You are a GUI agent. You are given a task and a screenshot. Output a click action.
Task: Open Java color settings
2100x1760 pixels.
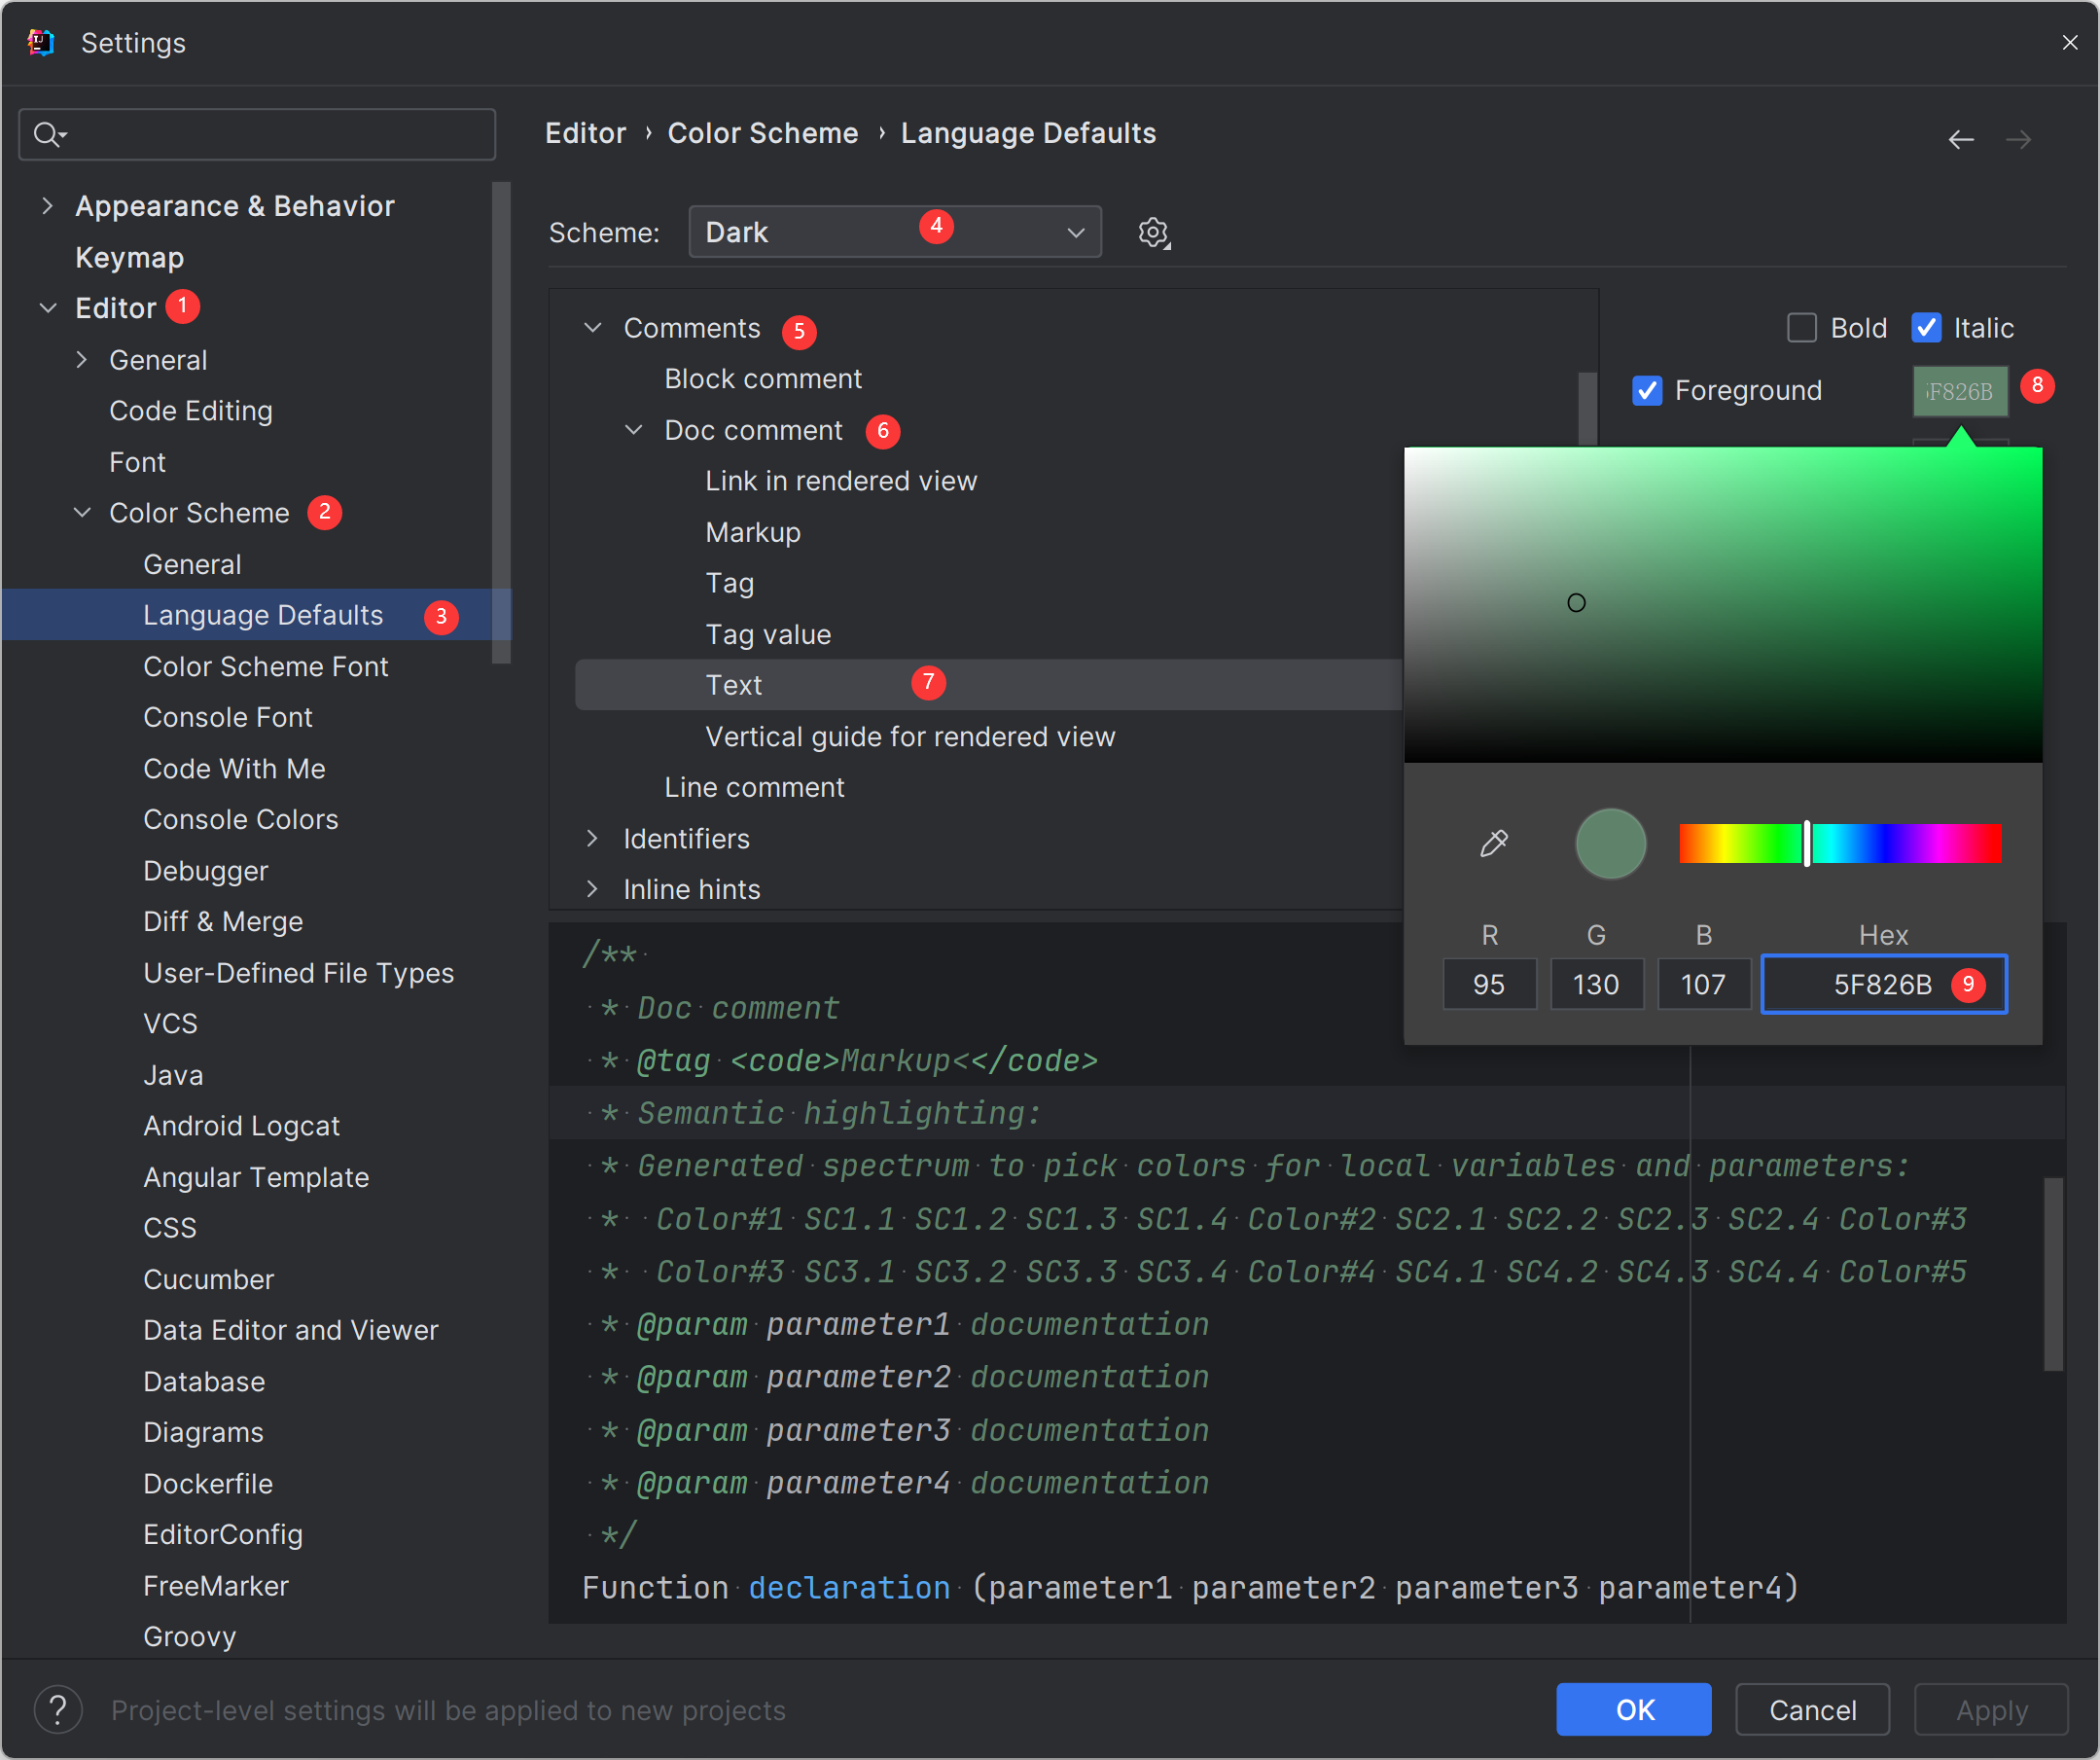[173, 1075]
